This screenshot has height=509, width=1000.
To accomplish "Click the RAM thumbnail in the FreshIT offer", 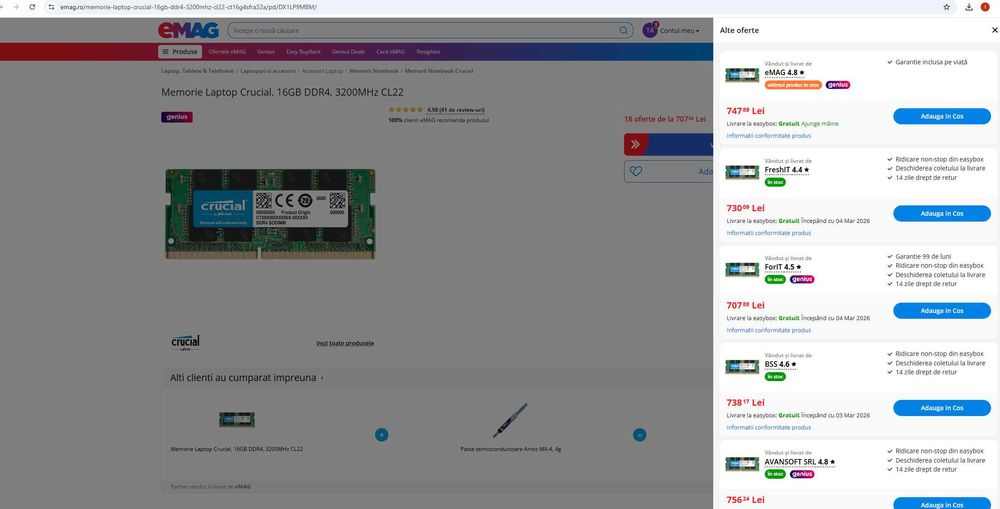I will click(x=742, y=172).
